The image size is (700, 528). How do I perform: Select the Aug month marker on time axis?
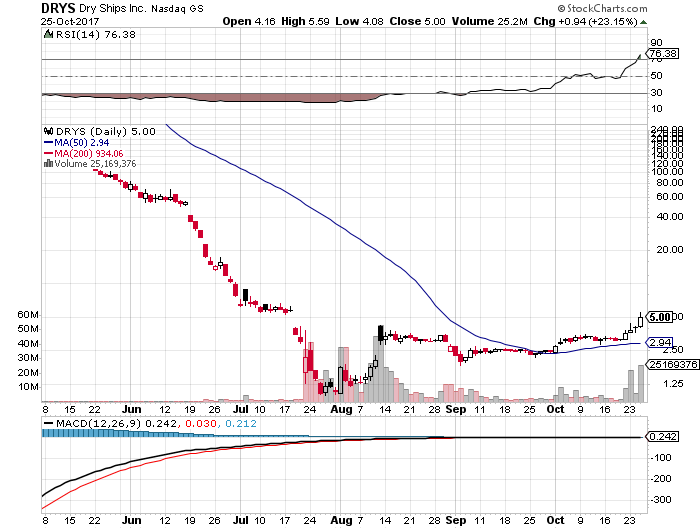pyautogui.click(x=341, y=409)
